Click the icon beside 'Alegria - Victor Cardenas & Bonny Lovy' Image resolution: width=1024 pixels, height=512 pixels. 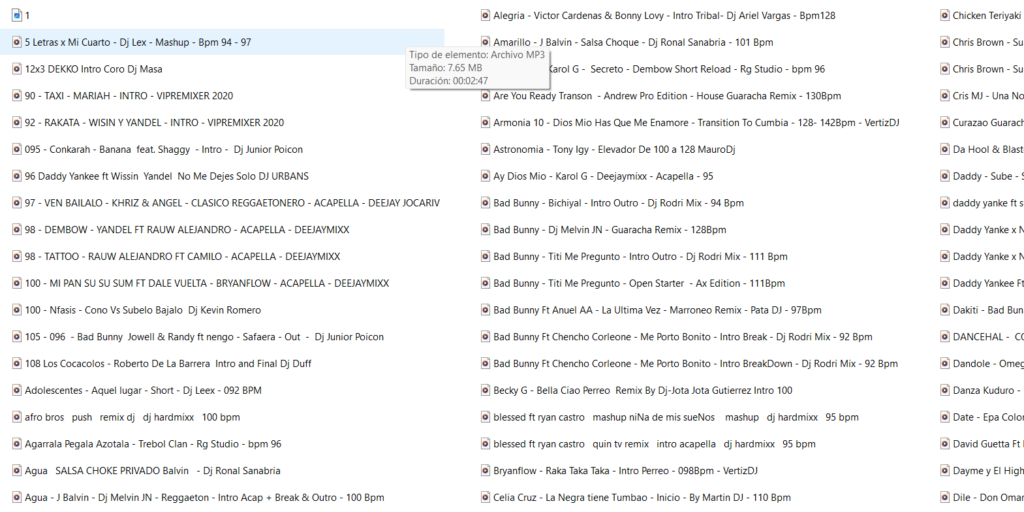(485, 15)
